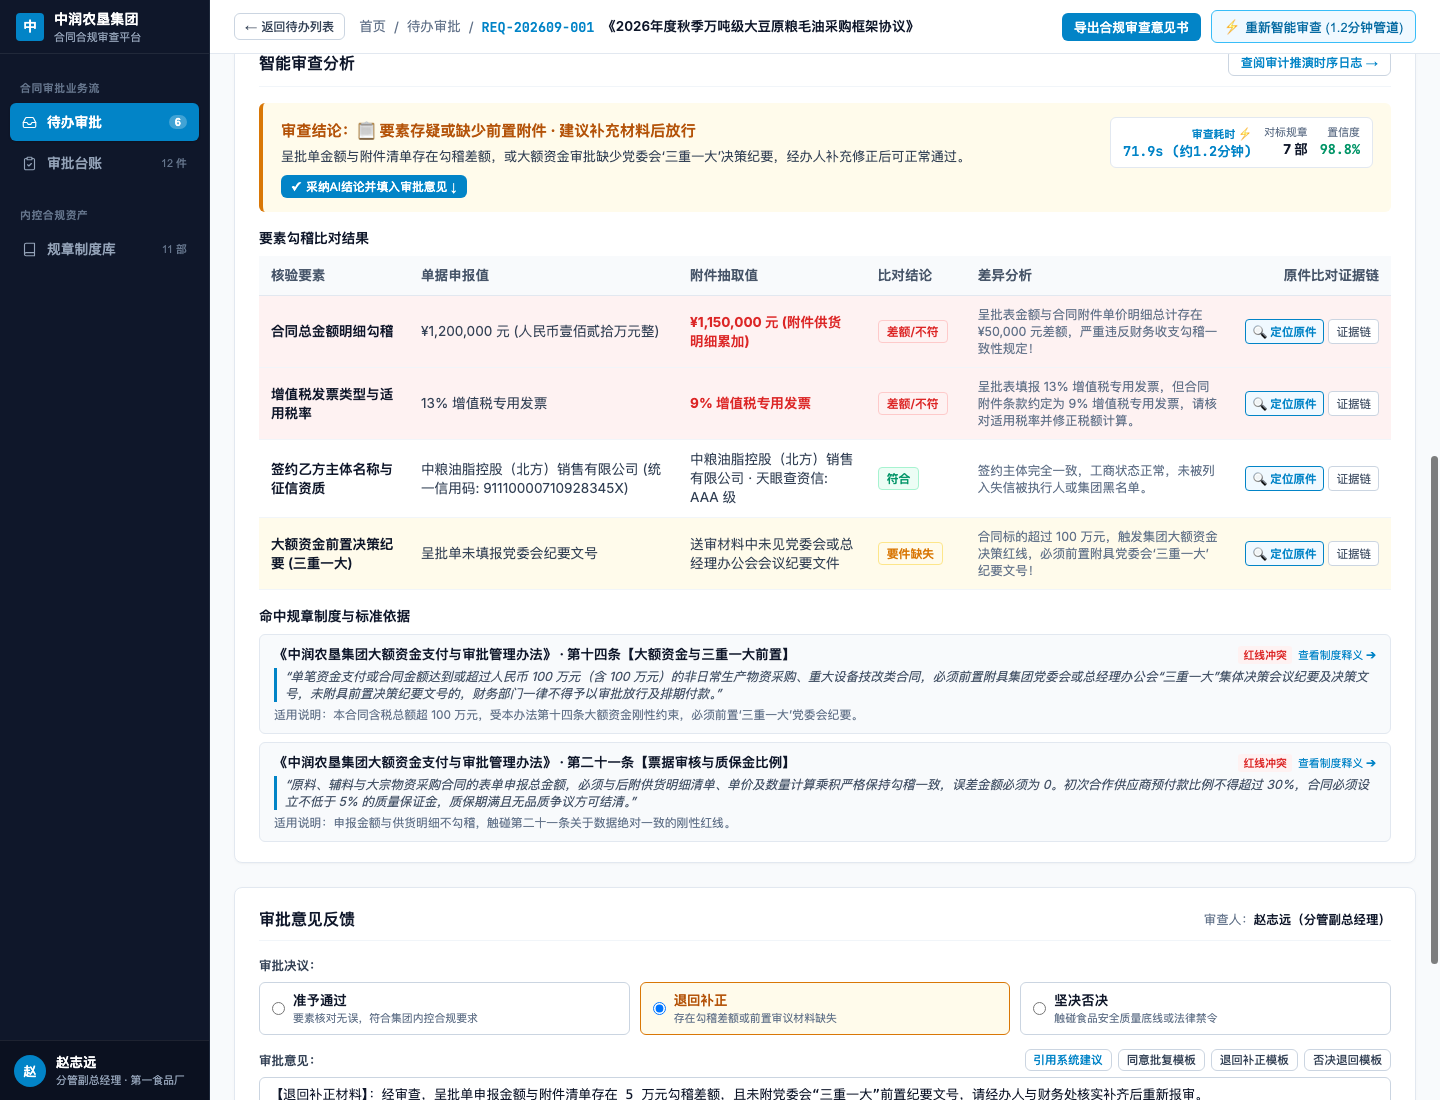The image size is (1440, 1100).
Task: Insert the 退回补正模板 template
Action: [1254, 1060]
